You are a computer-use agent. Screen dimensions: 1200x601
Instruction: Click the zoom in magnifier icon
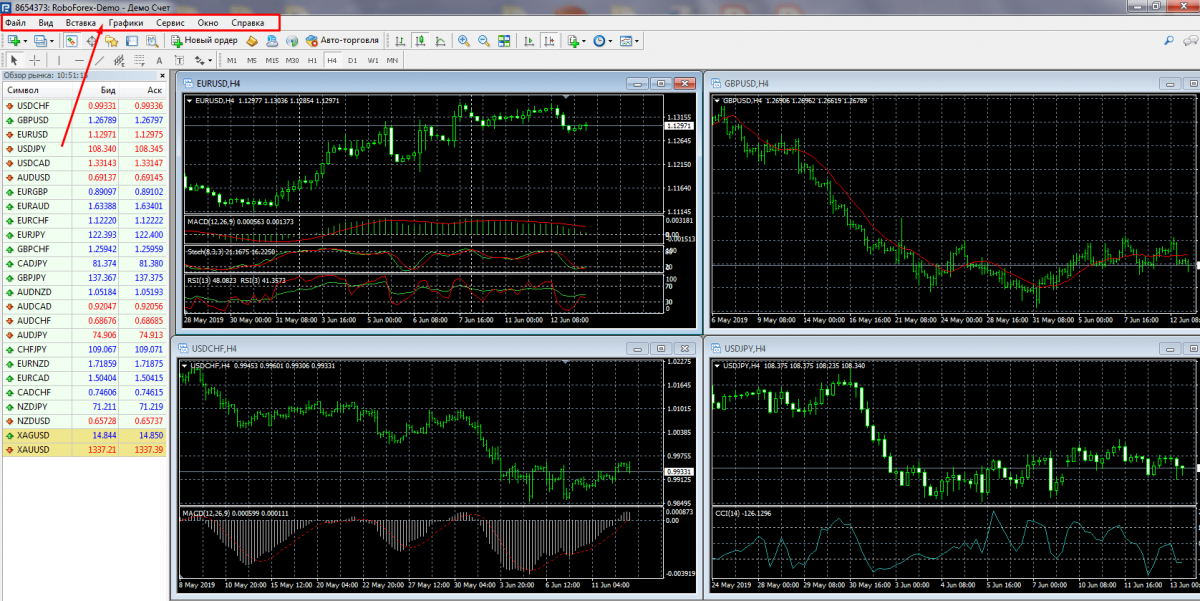point(463,41)
